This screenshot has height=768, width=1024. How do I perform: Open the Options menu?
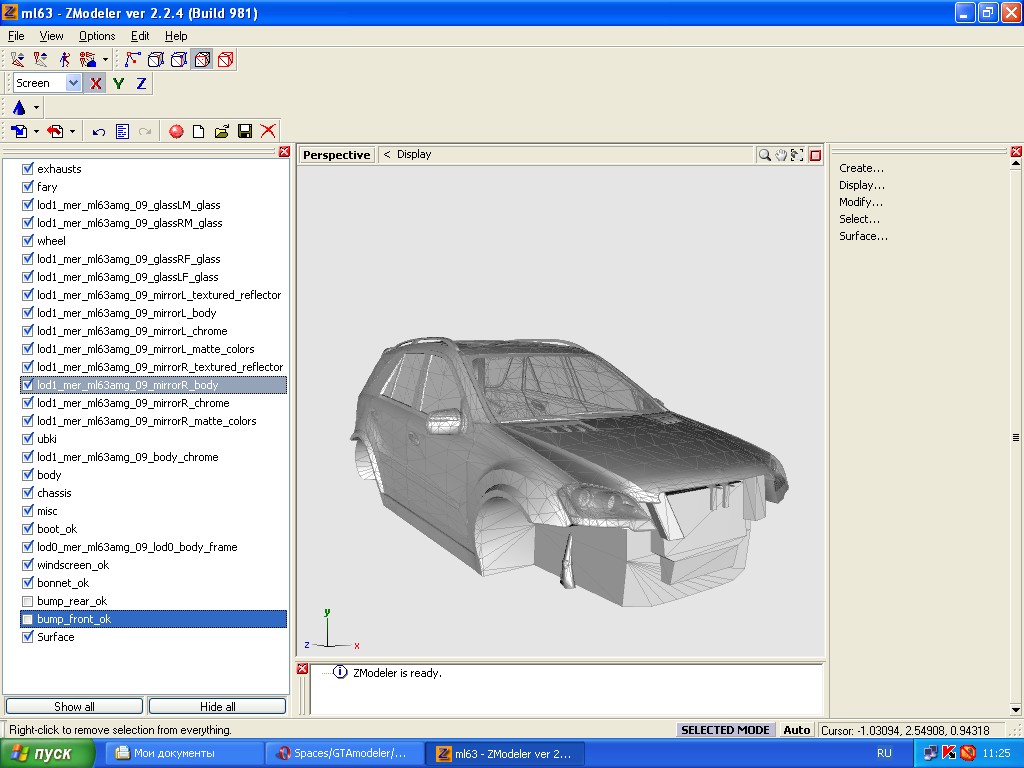(x=97, y=36)
